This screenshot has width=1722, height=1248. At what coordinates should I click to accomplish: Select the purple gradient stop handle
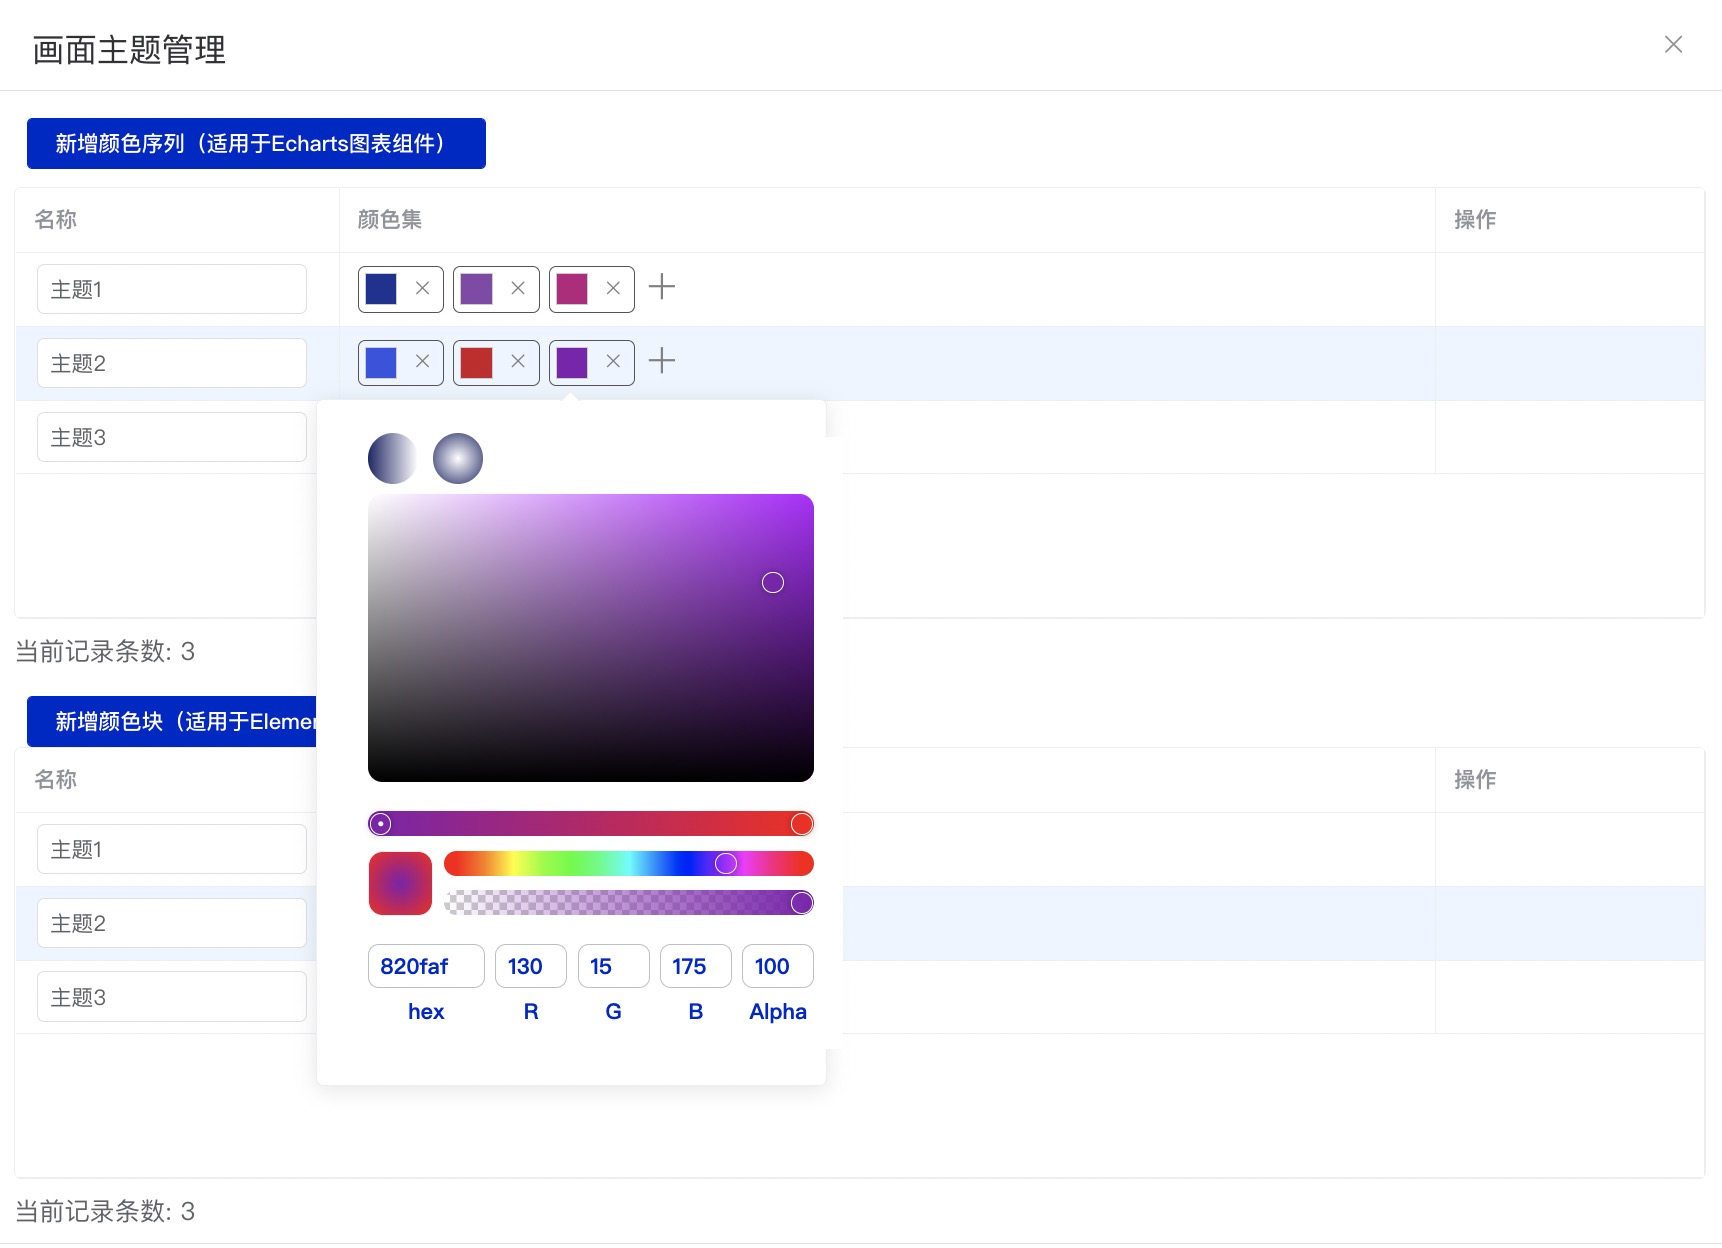pyautogui.click(x=380, y=824)
